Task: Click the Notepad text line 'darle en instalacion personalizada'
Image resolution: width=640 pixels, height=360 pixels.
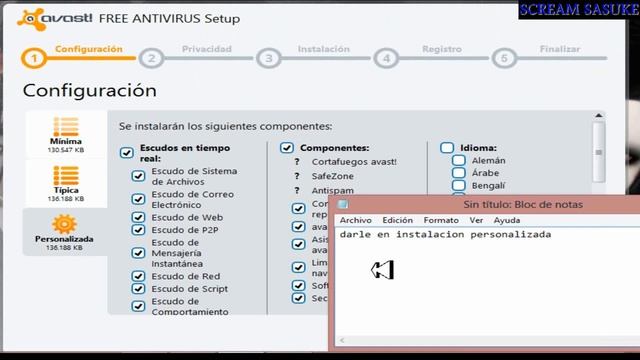Action: (445, 235)
